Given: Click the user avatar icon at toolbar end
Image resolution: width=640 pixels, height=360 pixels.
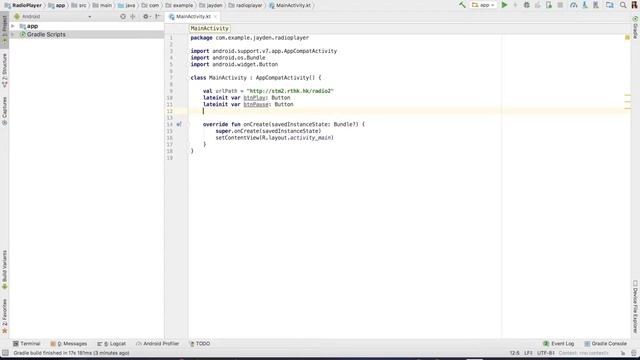Looking at the screenshot, I should [634, 5].
